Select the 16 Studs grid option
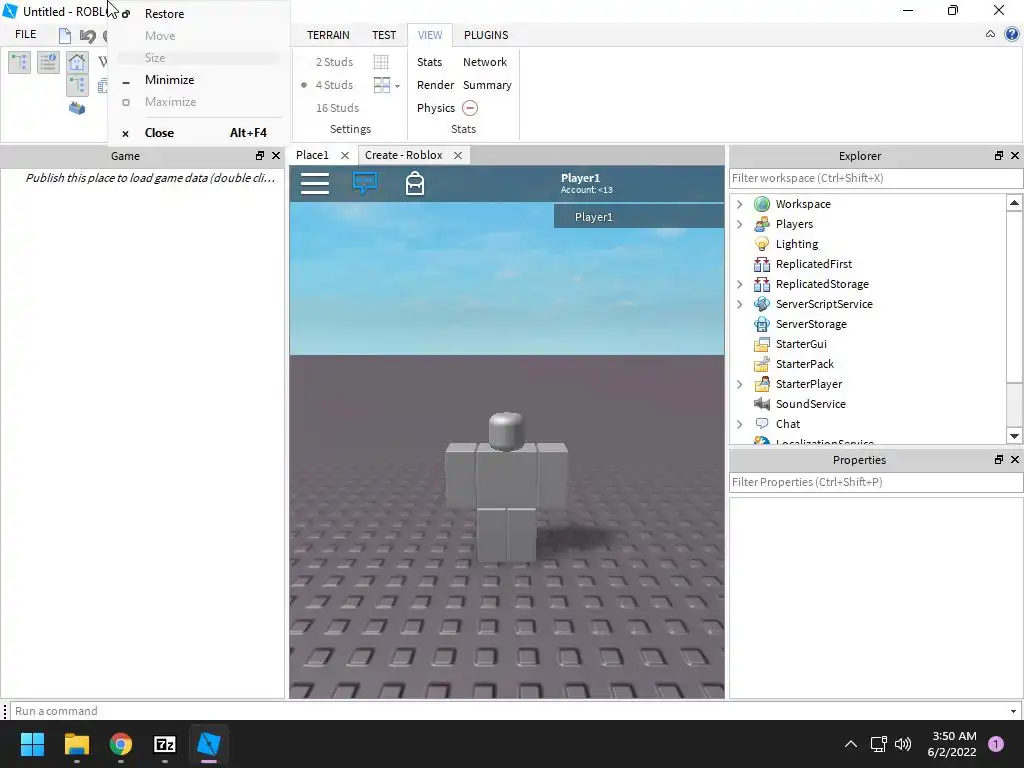Viewport: 1024px width, 768px height. click(x=337, y=108)
